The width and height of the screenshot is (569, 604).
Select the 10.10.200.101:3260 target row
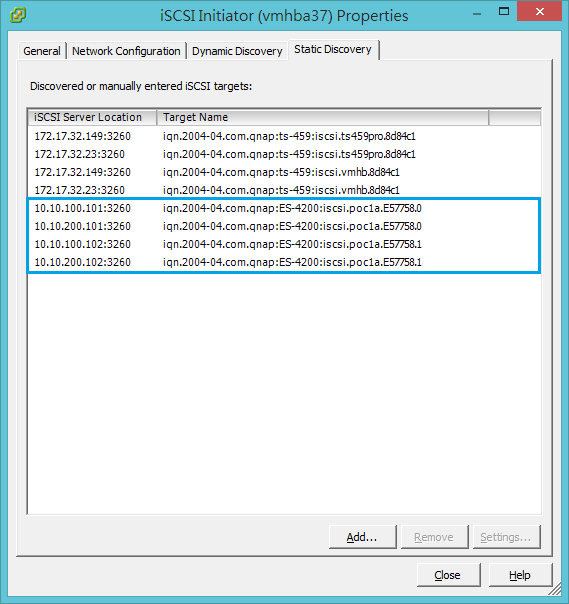(284, 226)
